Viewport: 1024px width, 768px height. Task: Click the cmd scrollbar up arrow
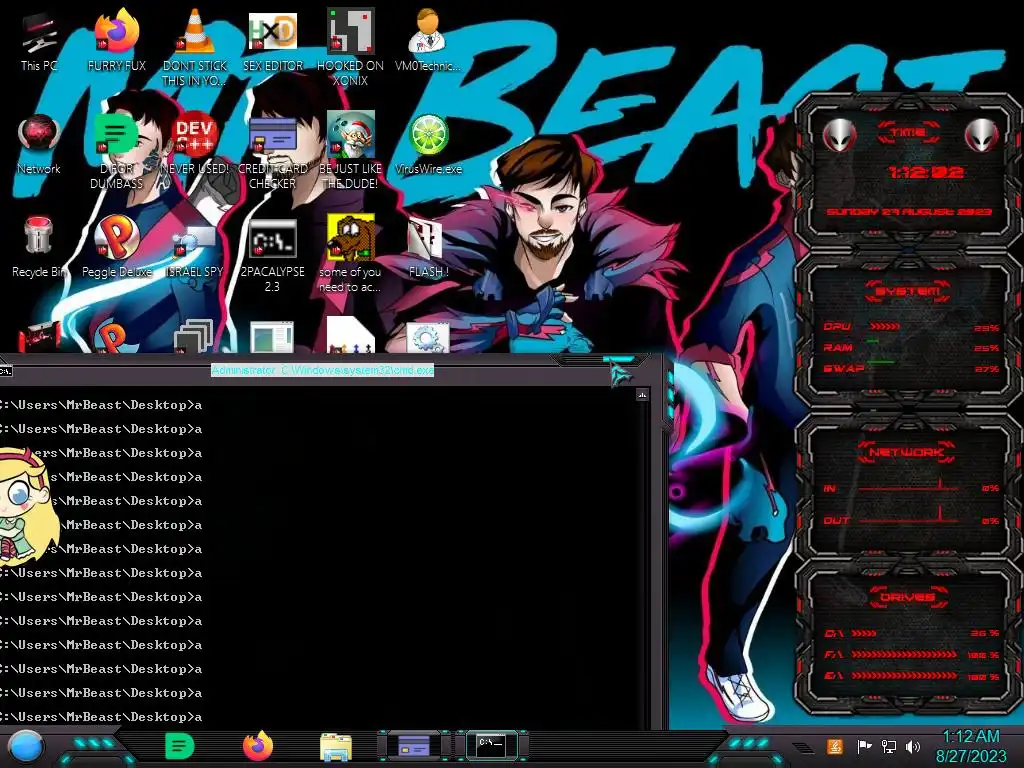642,394
